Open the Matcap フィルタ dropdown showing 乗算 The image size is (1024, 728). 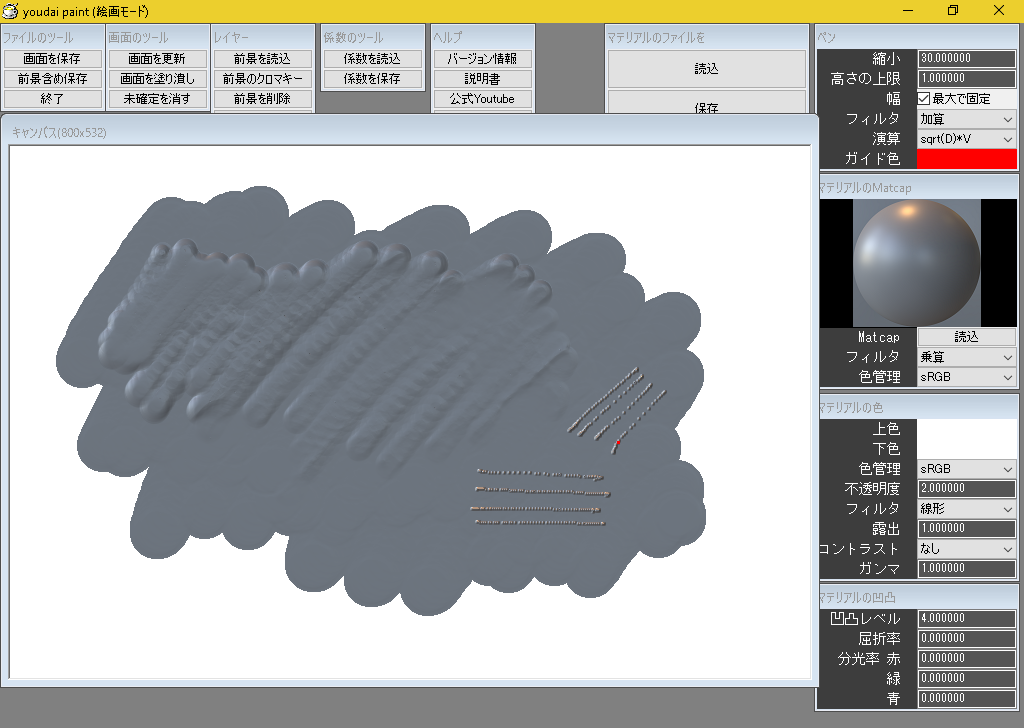click(966, 356)
